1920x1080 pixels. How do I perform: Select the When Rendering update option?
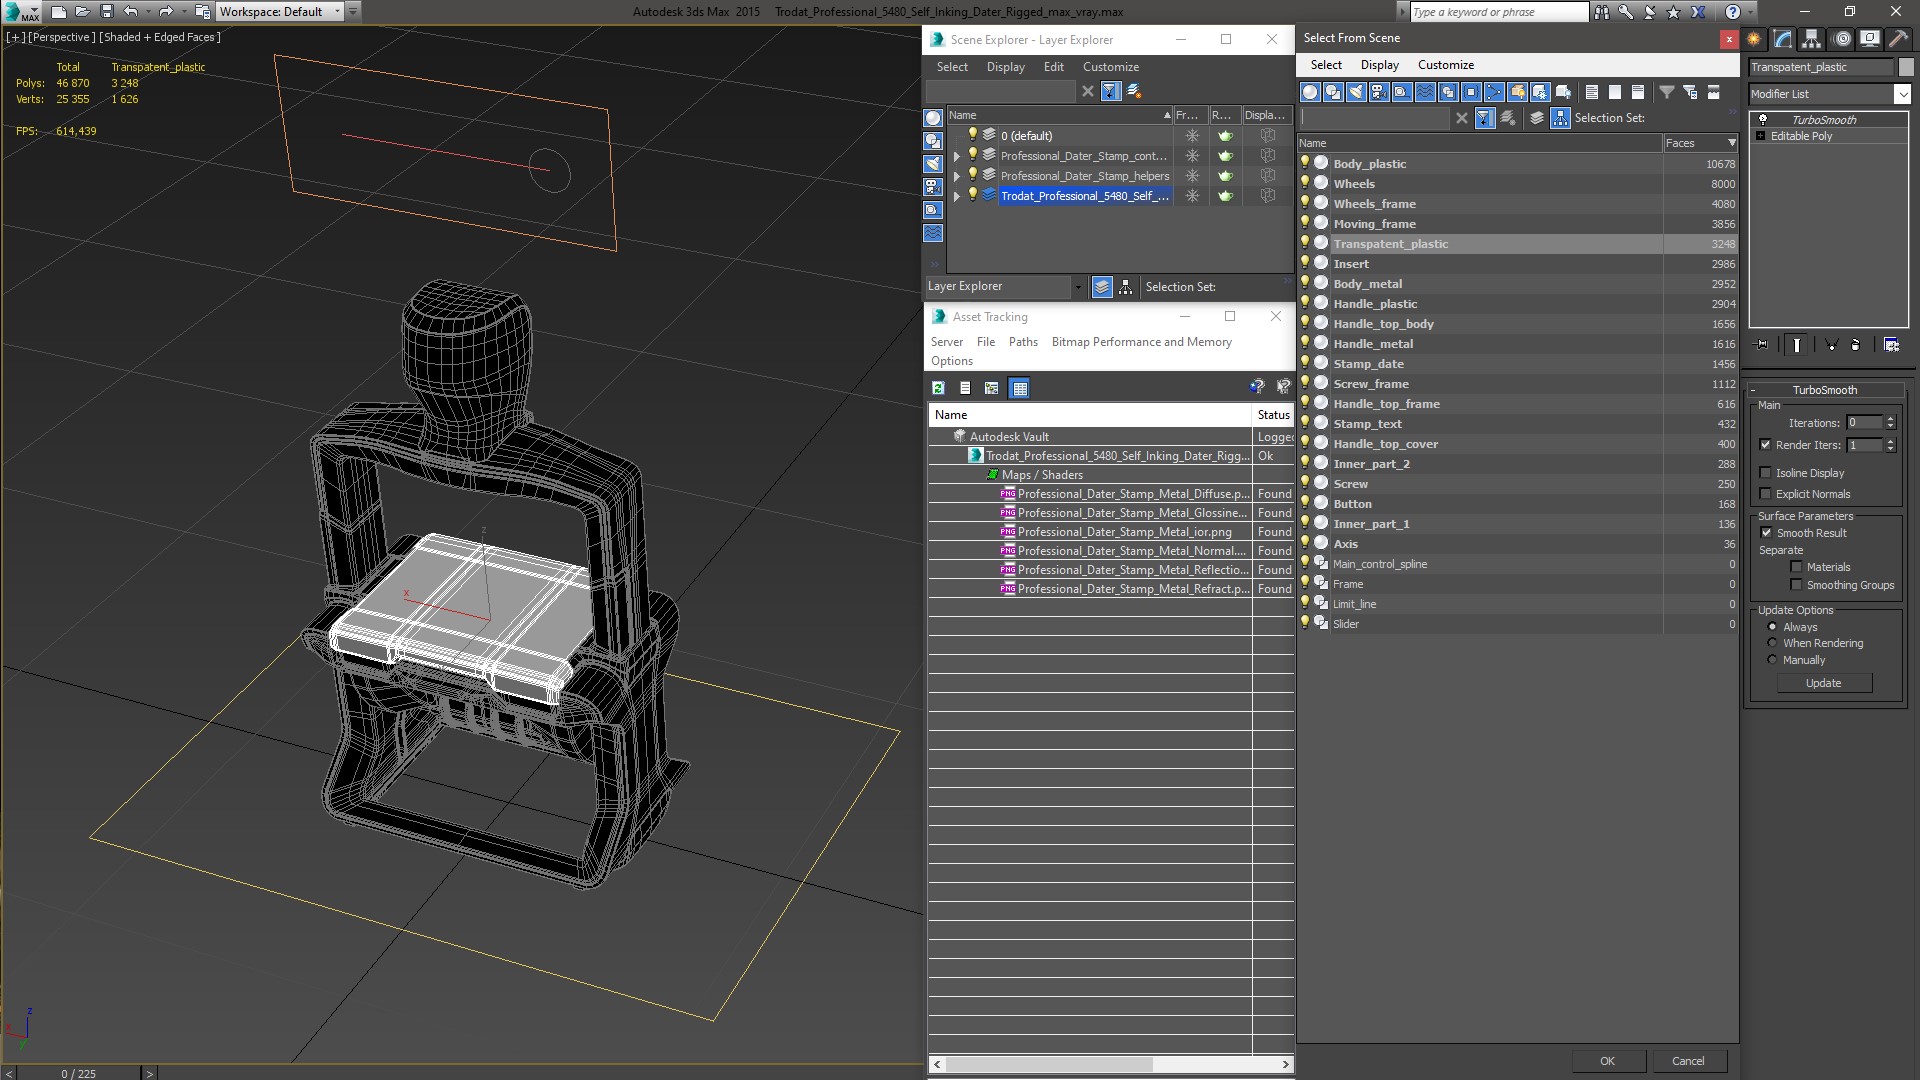click(1772, 643)
